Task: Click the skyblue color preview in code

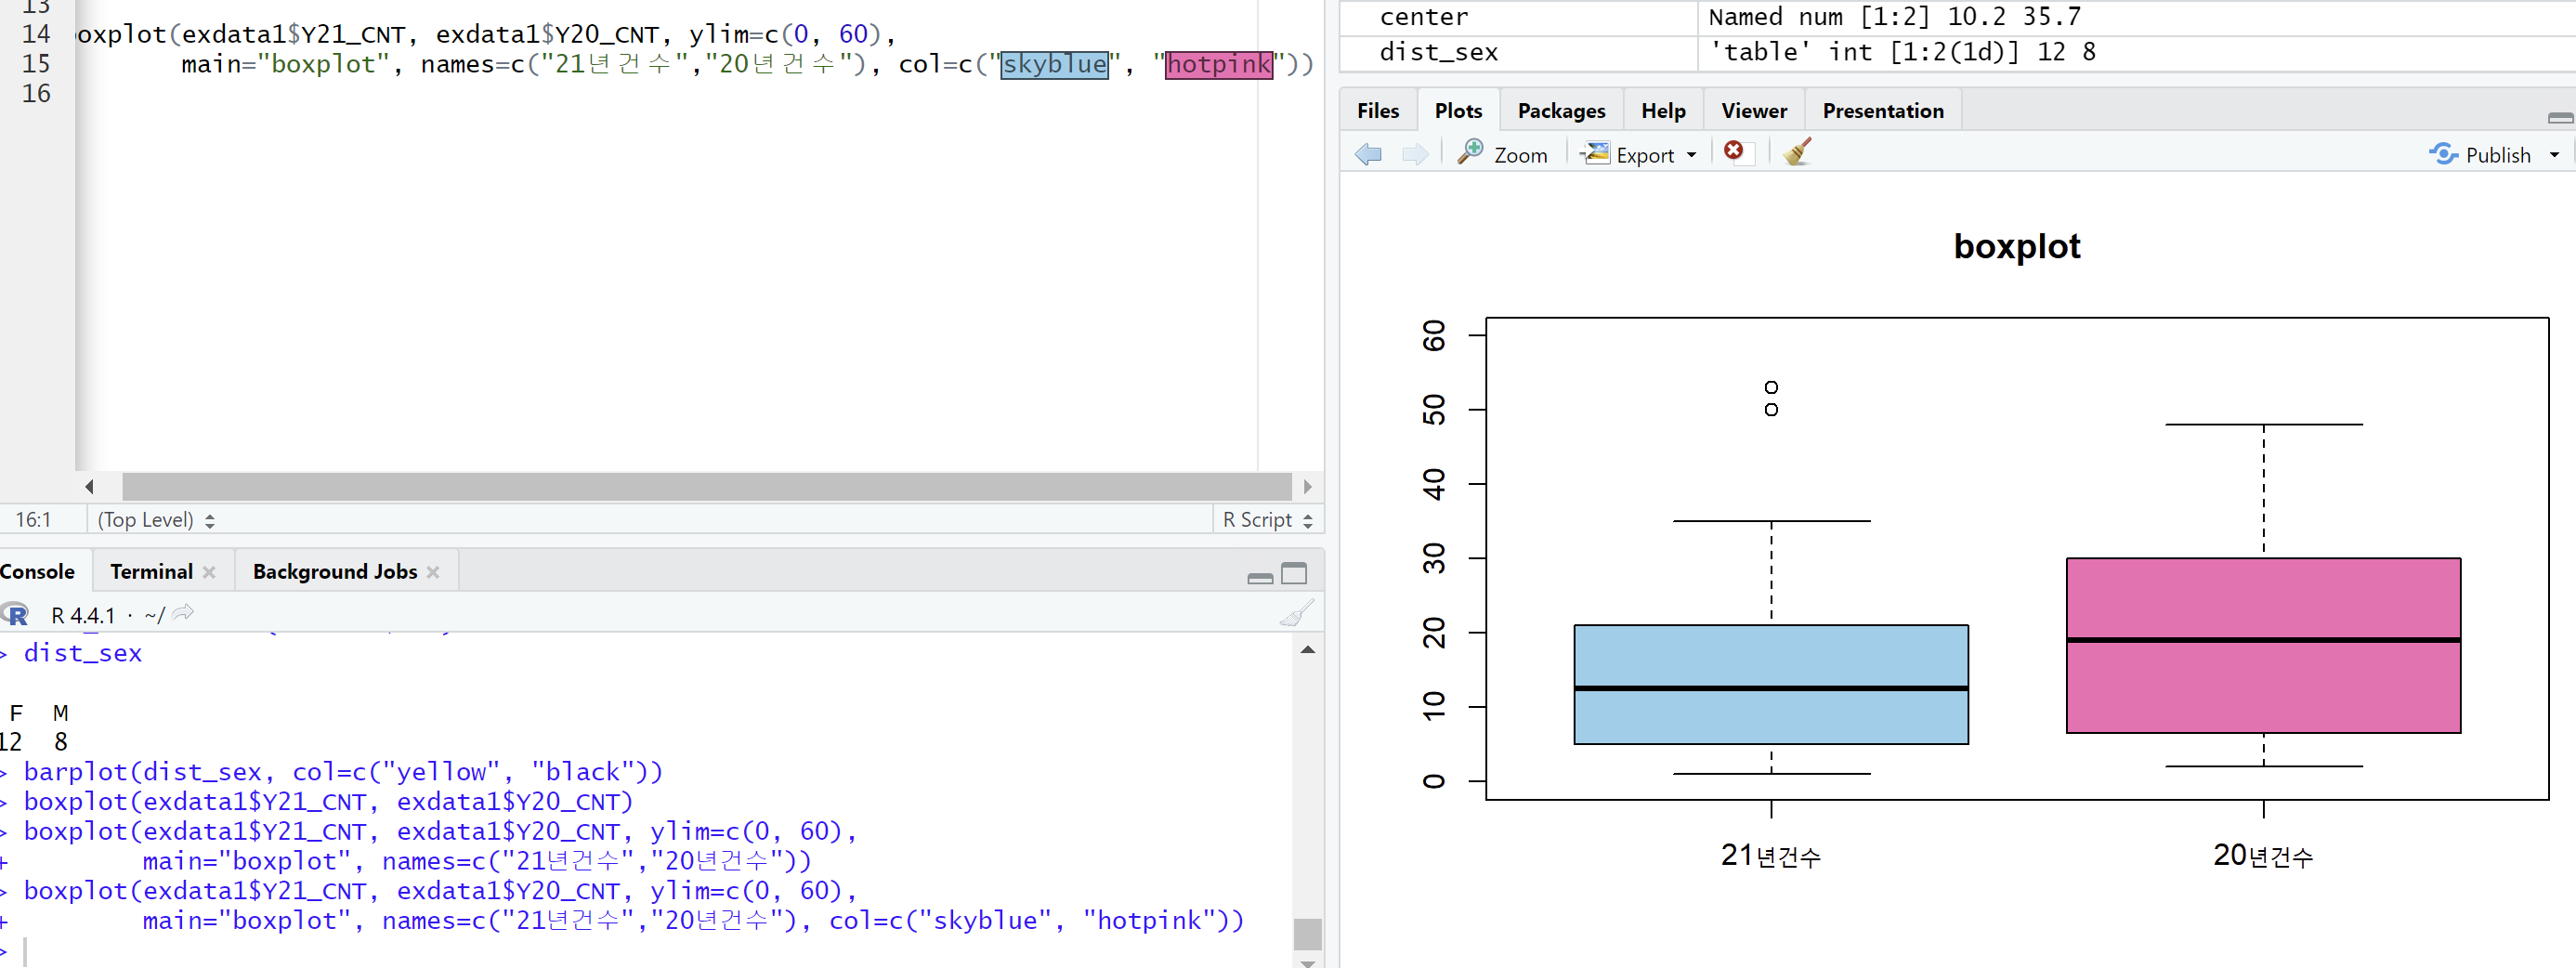Action: (x=1055, y=64)
